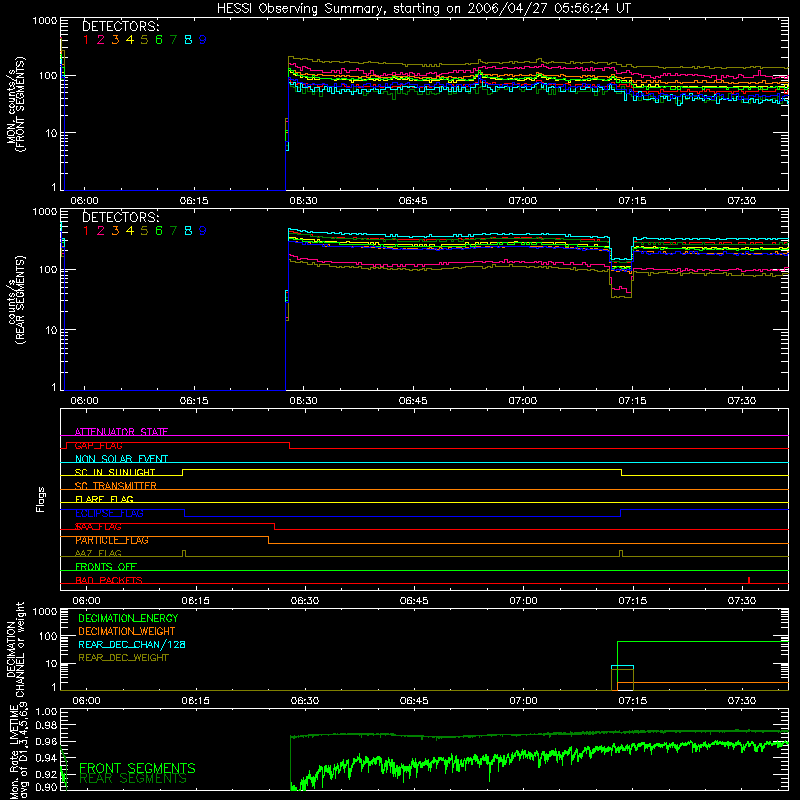Click the BAD_PACKETS flag label
Screen dimensions: 800x800
pyautogui.click(x=109, y=580)
